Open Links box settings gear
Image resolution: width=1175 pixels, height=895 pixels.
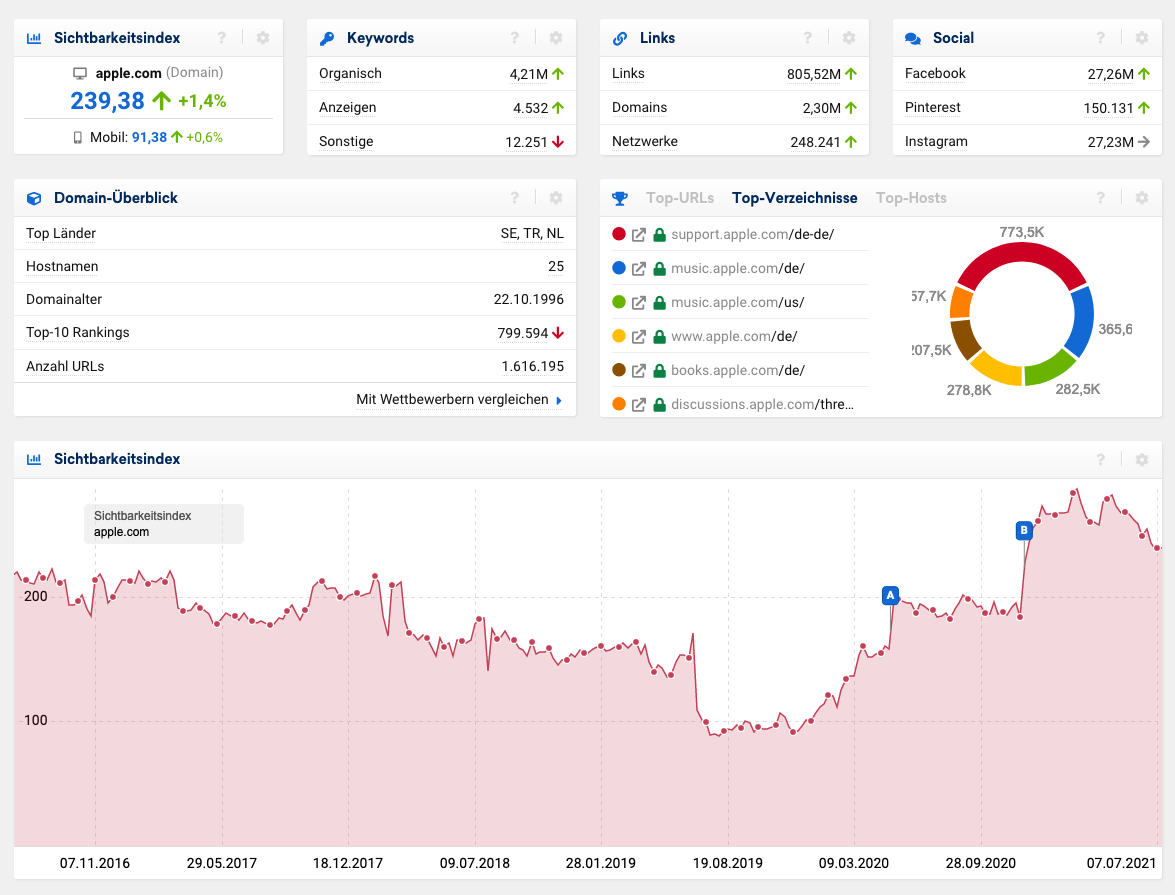tap(848, 37)
